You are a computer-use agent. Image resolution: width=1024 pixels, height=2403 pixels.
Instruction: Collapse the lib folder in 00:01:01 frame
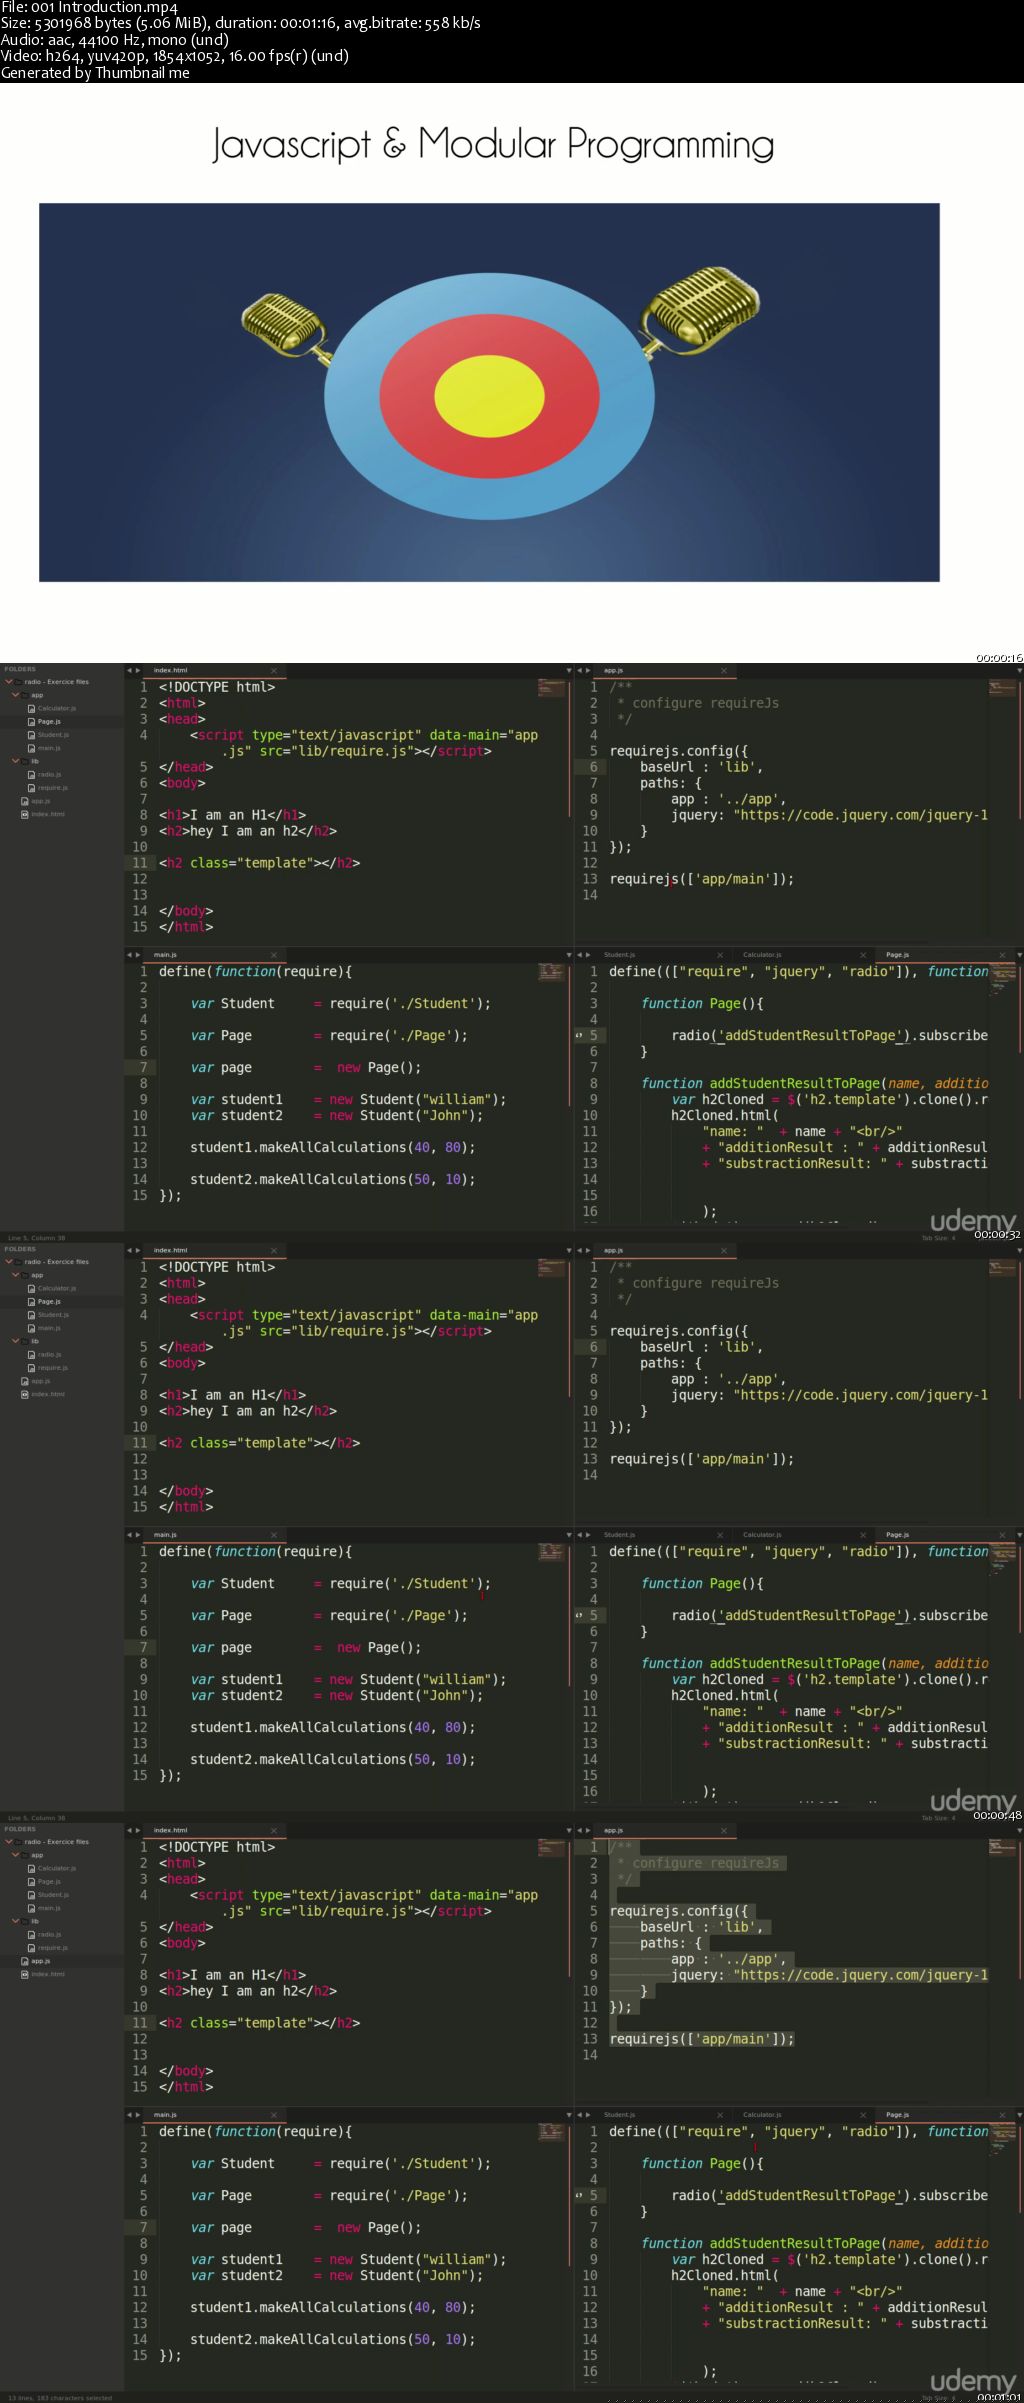point(16,1921)
